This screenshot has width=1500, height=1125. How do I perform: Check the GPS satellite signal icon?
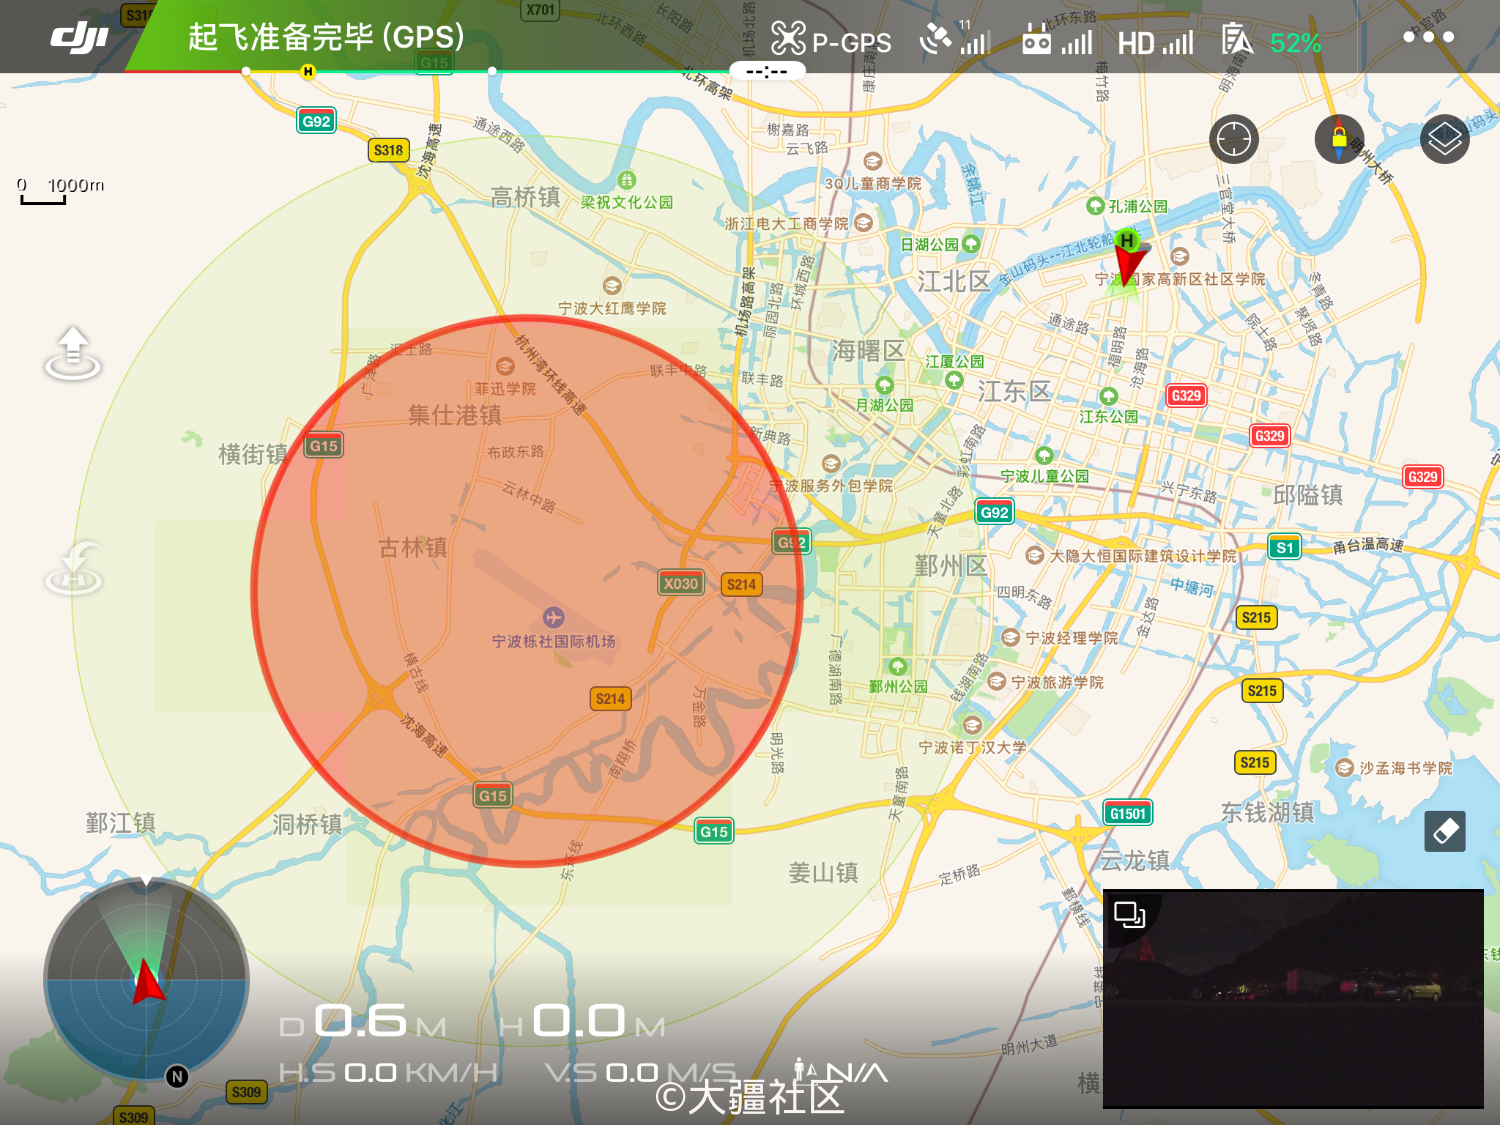coord(955,38)
